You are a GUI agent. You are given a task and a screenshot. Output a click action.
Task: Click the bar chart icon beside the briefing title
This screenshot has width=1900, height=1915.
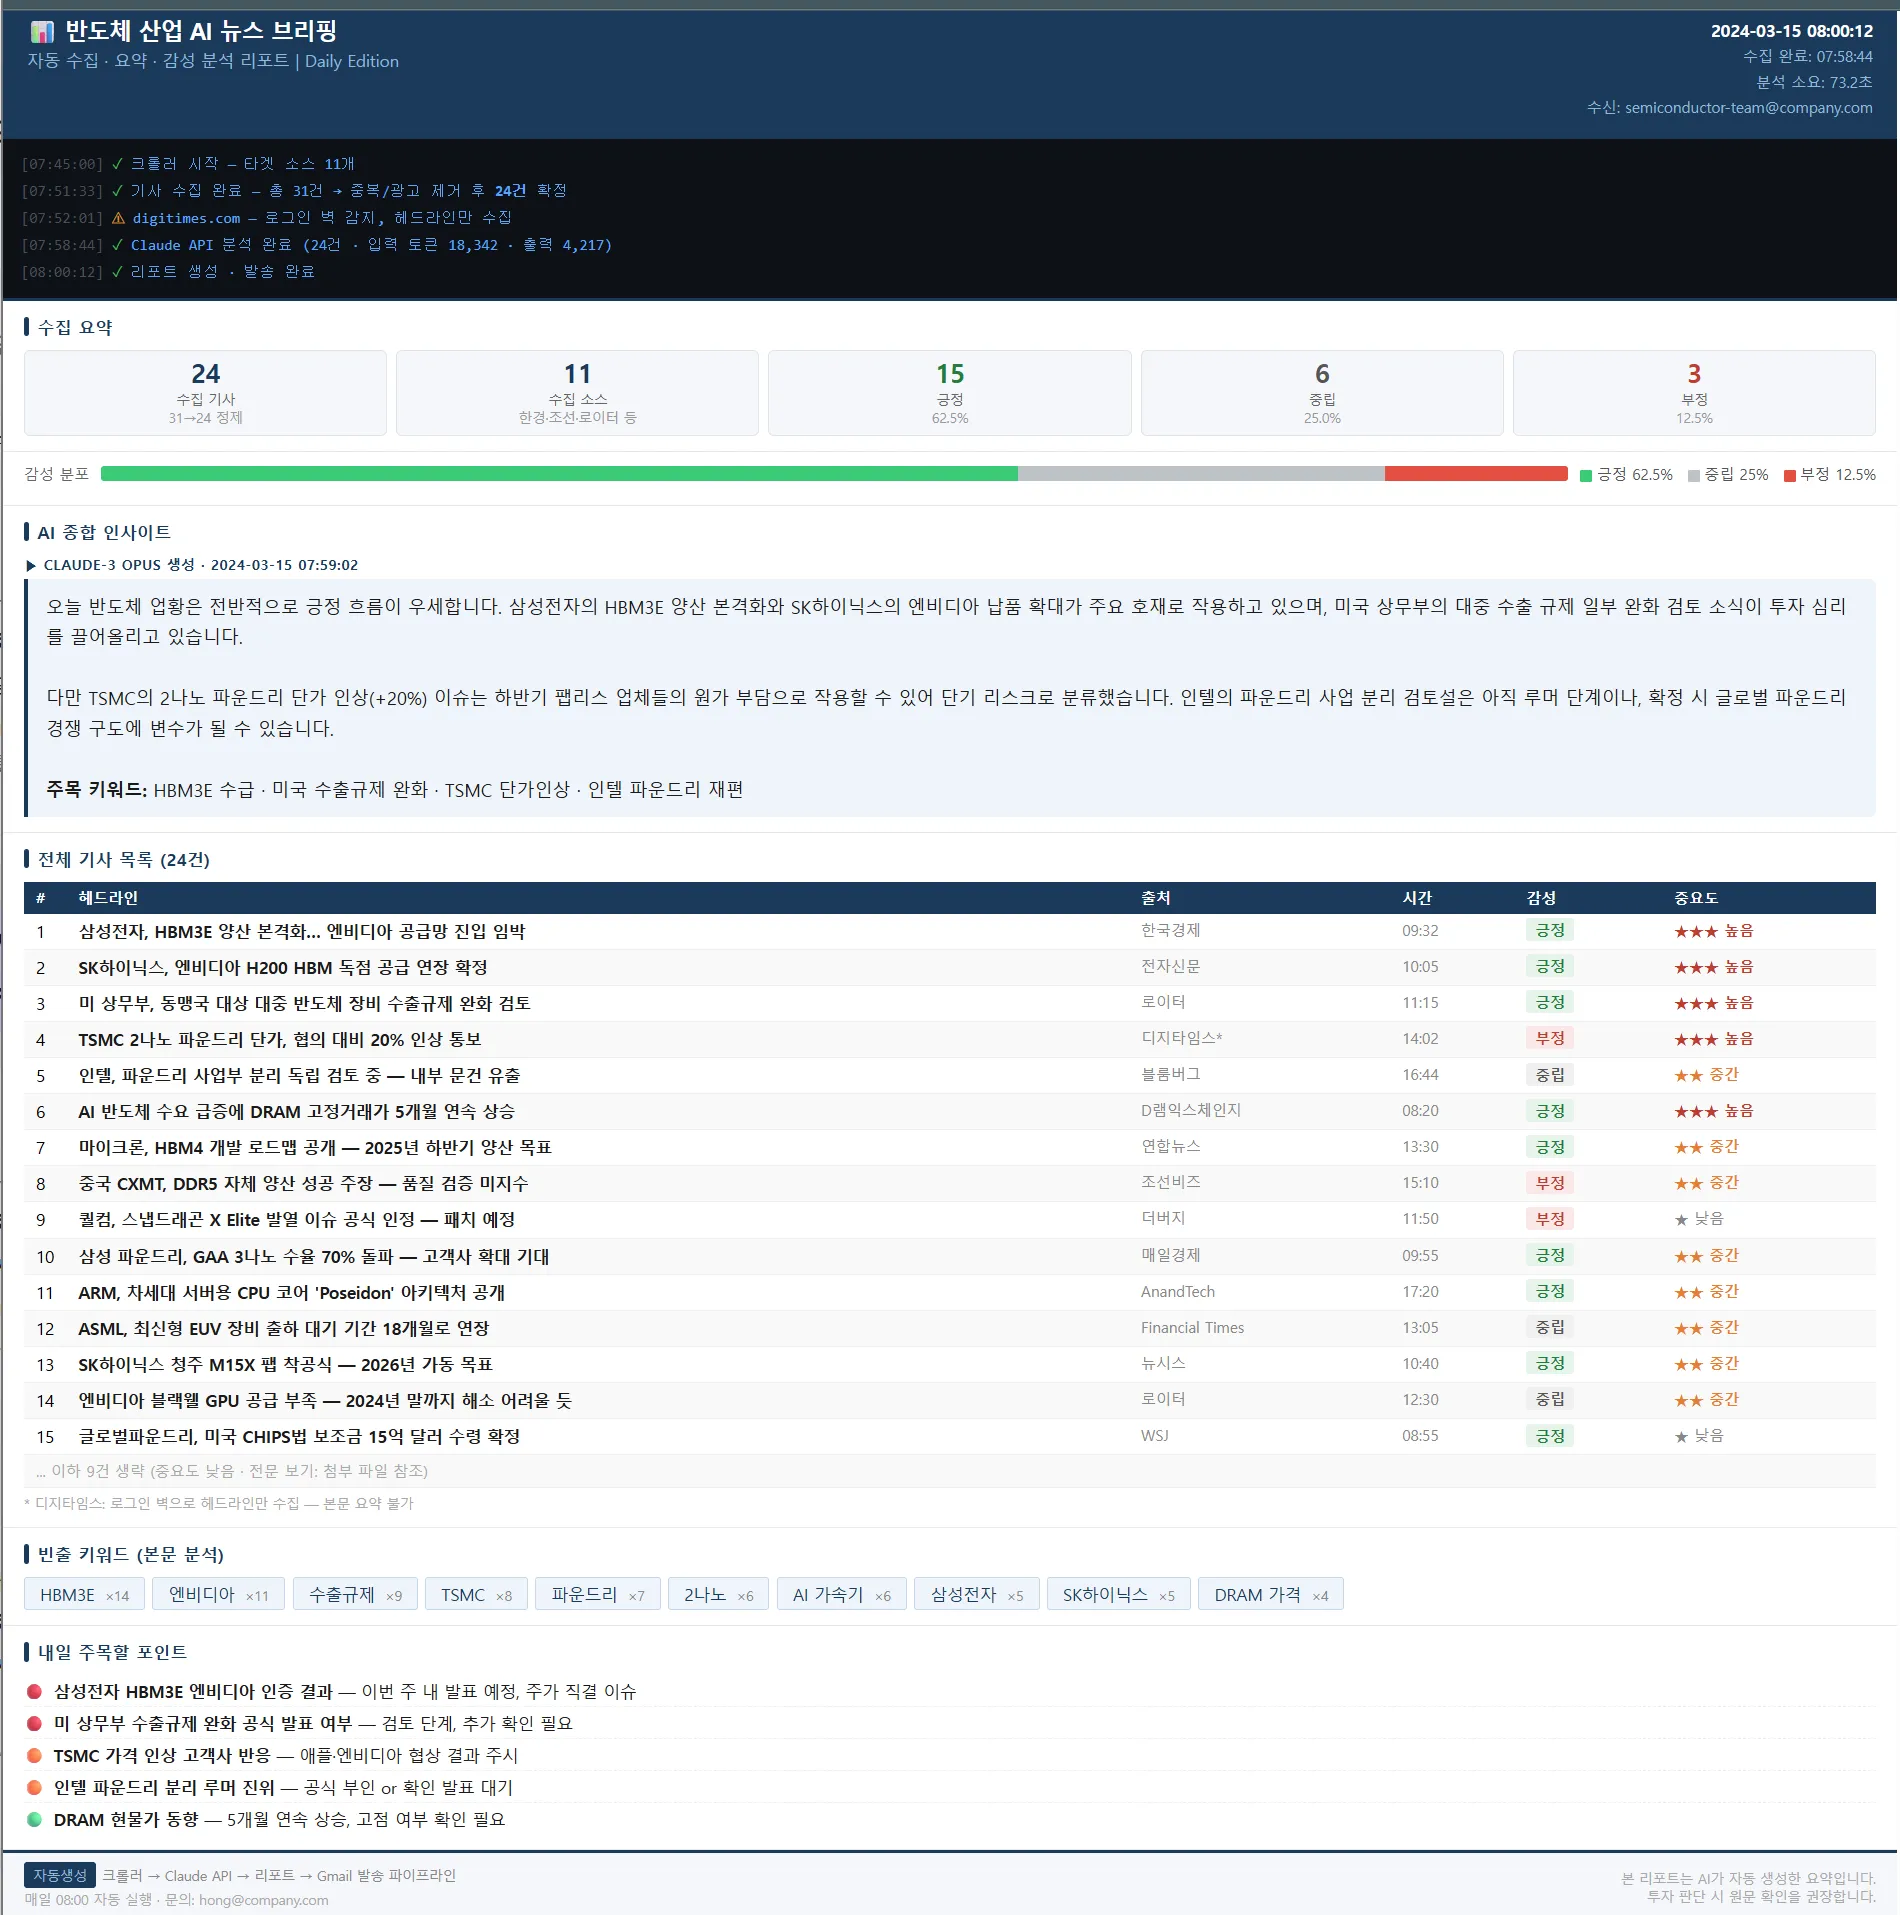(x=42, y=32)
